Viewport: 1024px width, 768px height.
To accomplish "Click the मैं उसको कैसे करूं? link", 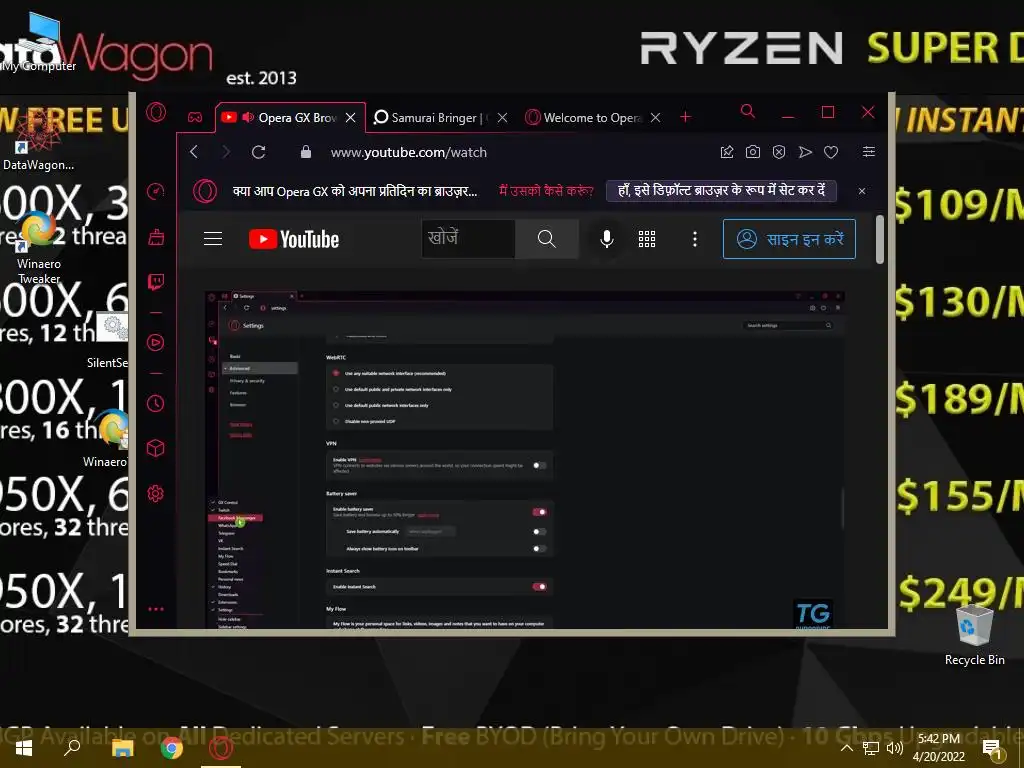I will point(546,191).
